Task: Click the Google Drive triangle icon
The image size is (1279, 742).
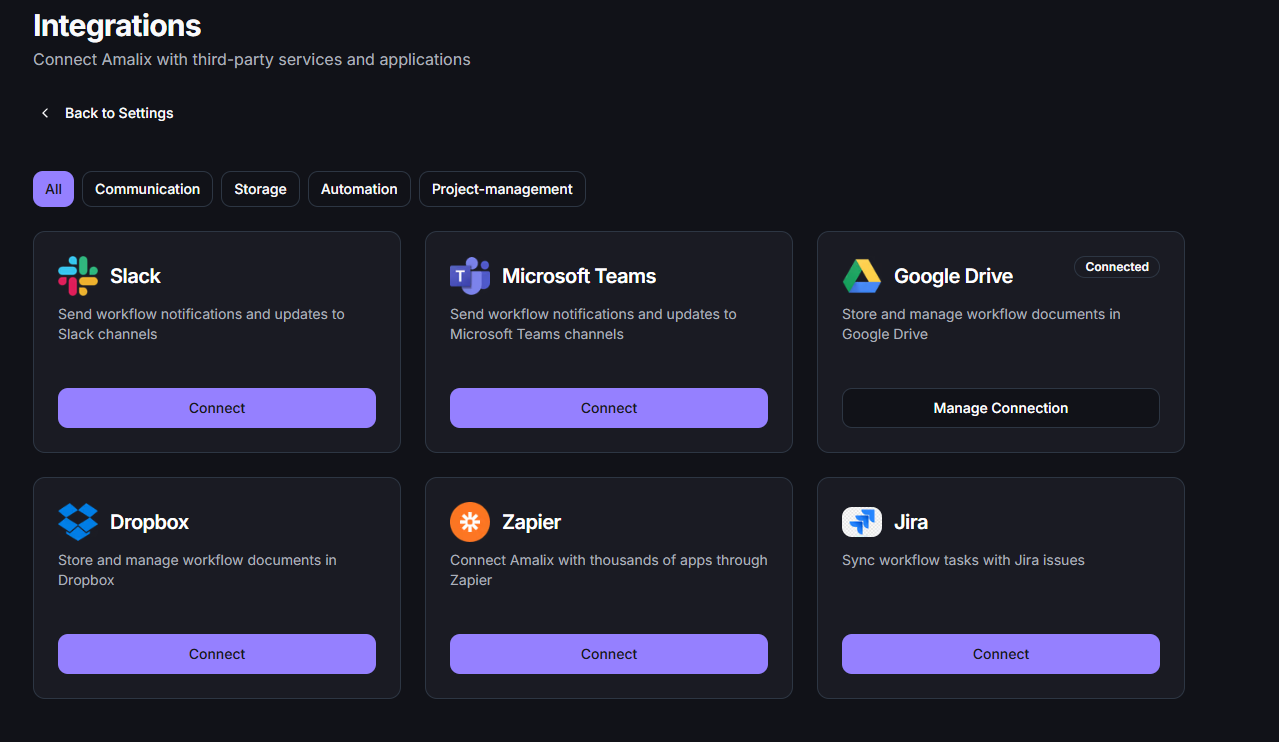Action: click(861, 275)
